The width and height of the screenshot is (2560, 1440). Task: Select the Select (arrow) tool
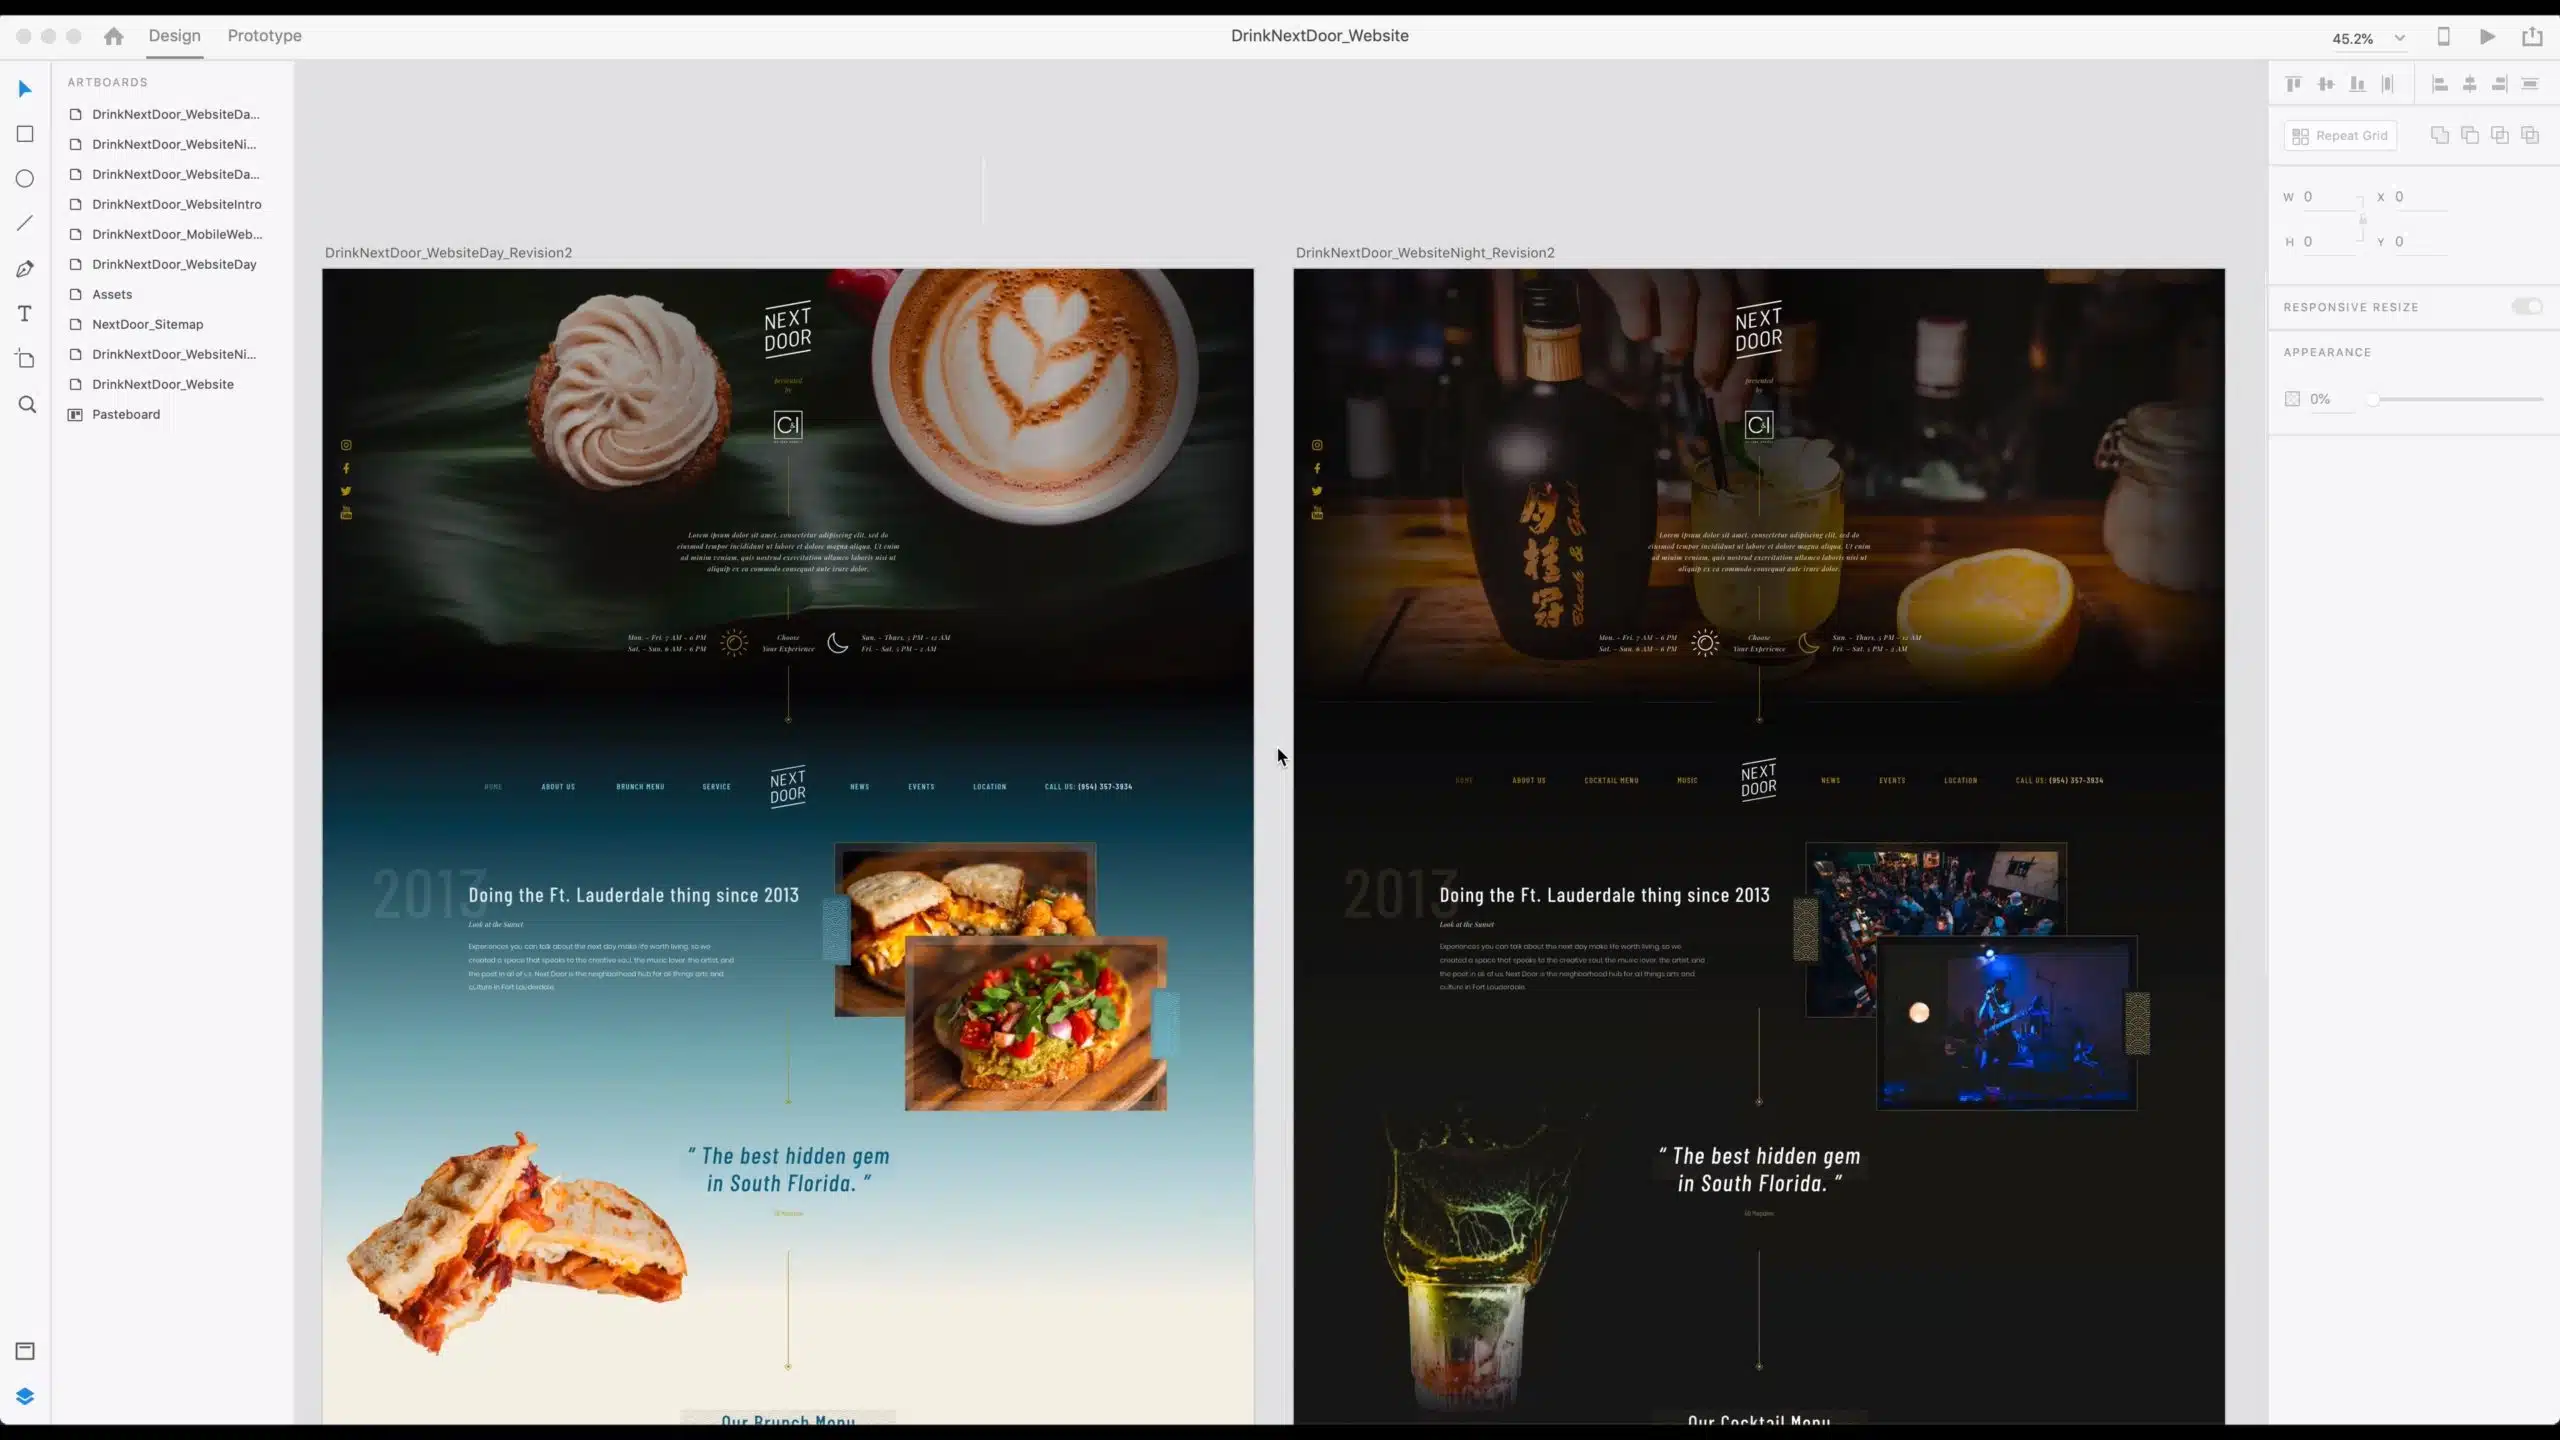(25, 89)
